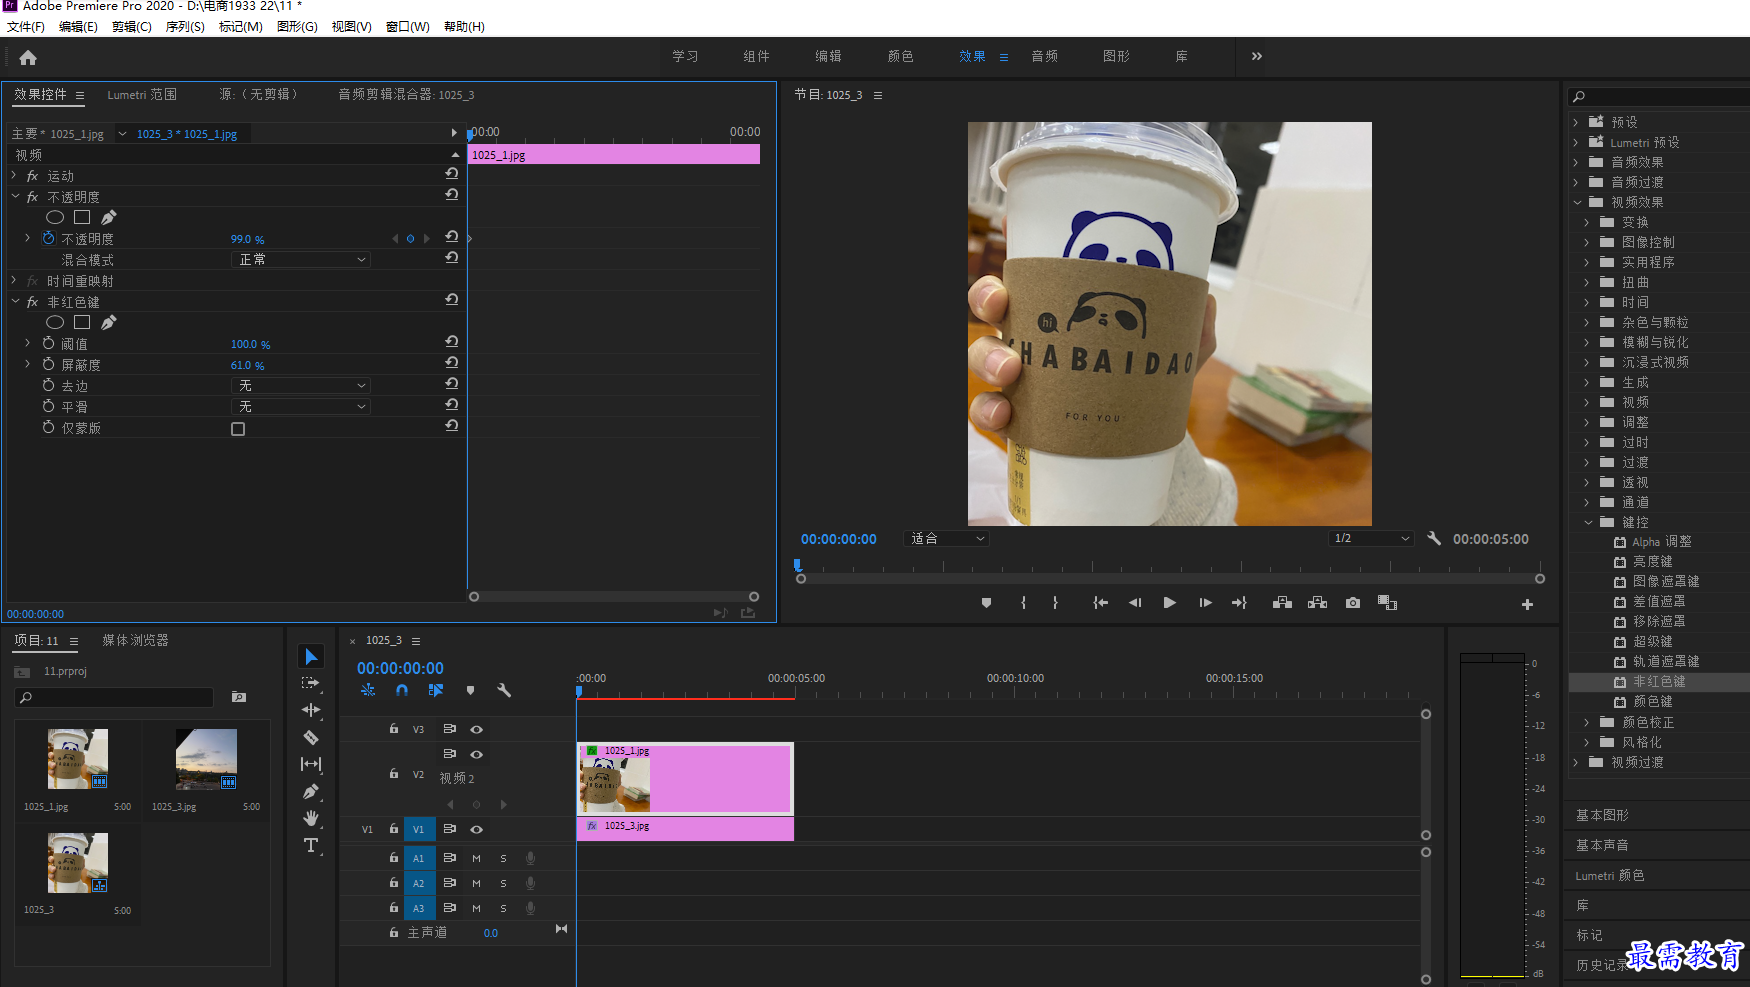Viewport: 1750px width, 987px height.
Task: Select the Hand tool
Action: click(311, 818)
